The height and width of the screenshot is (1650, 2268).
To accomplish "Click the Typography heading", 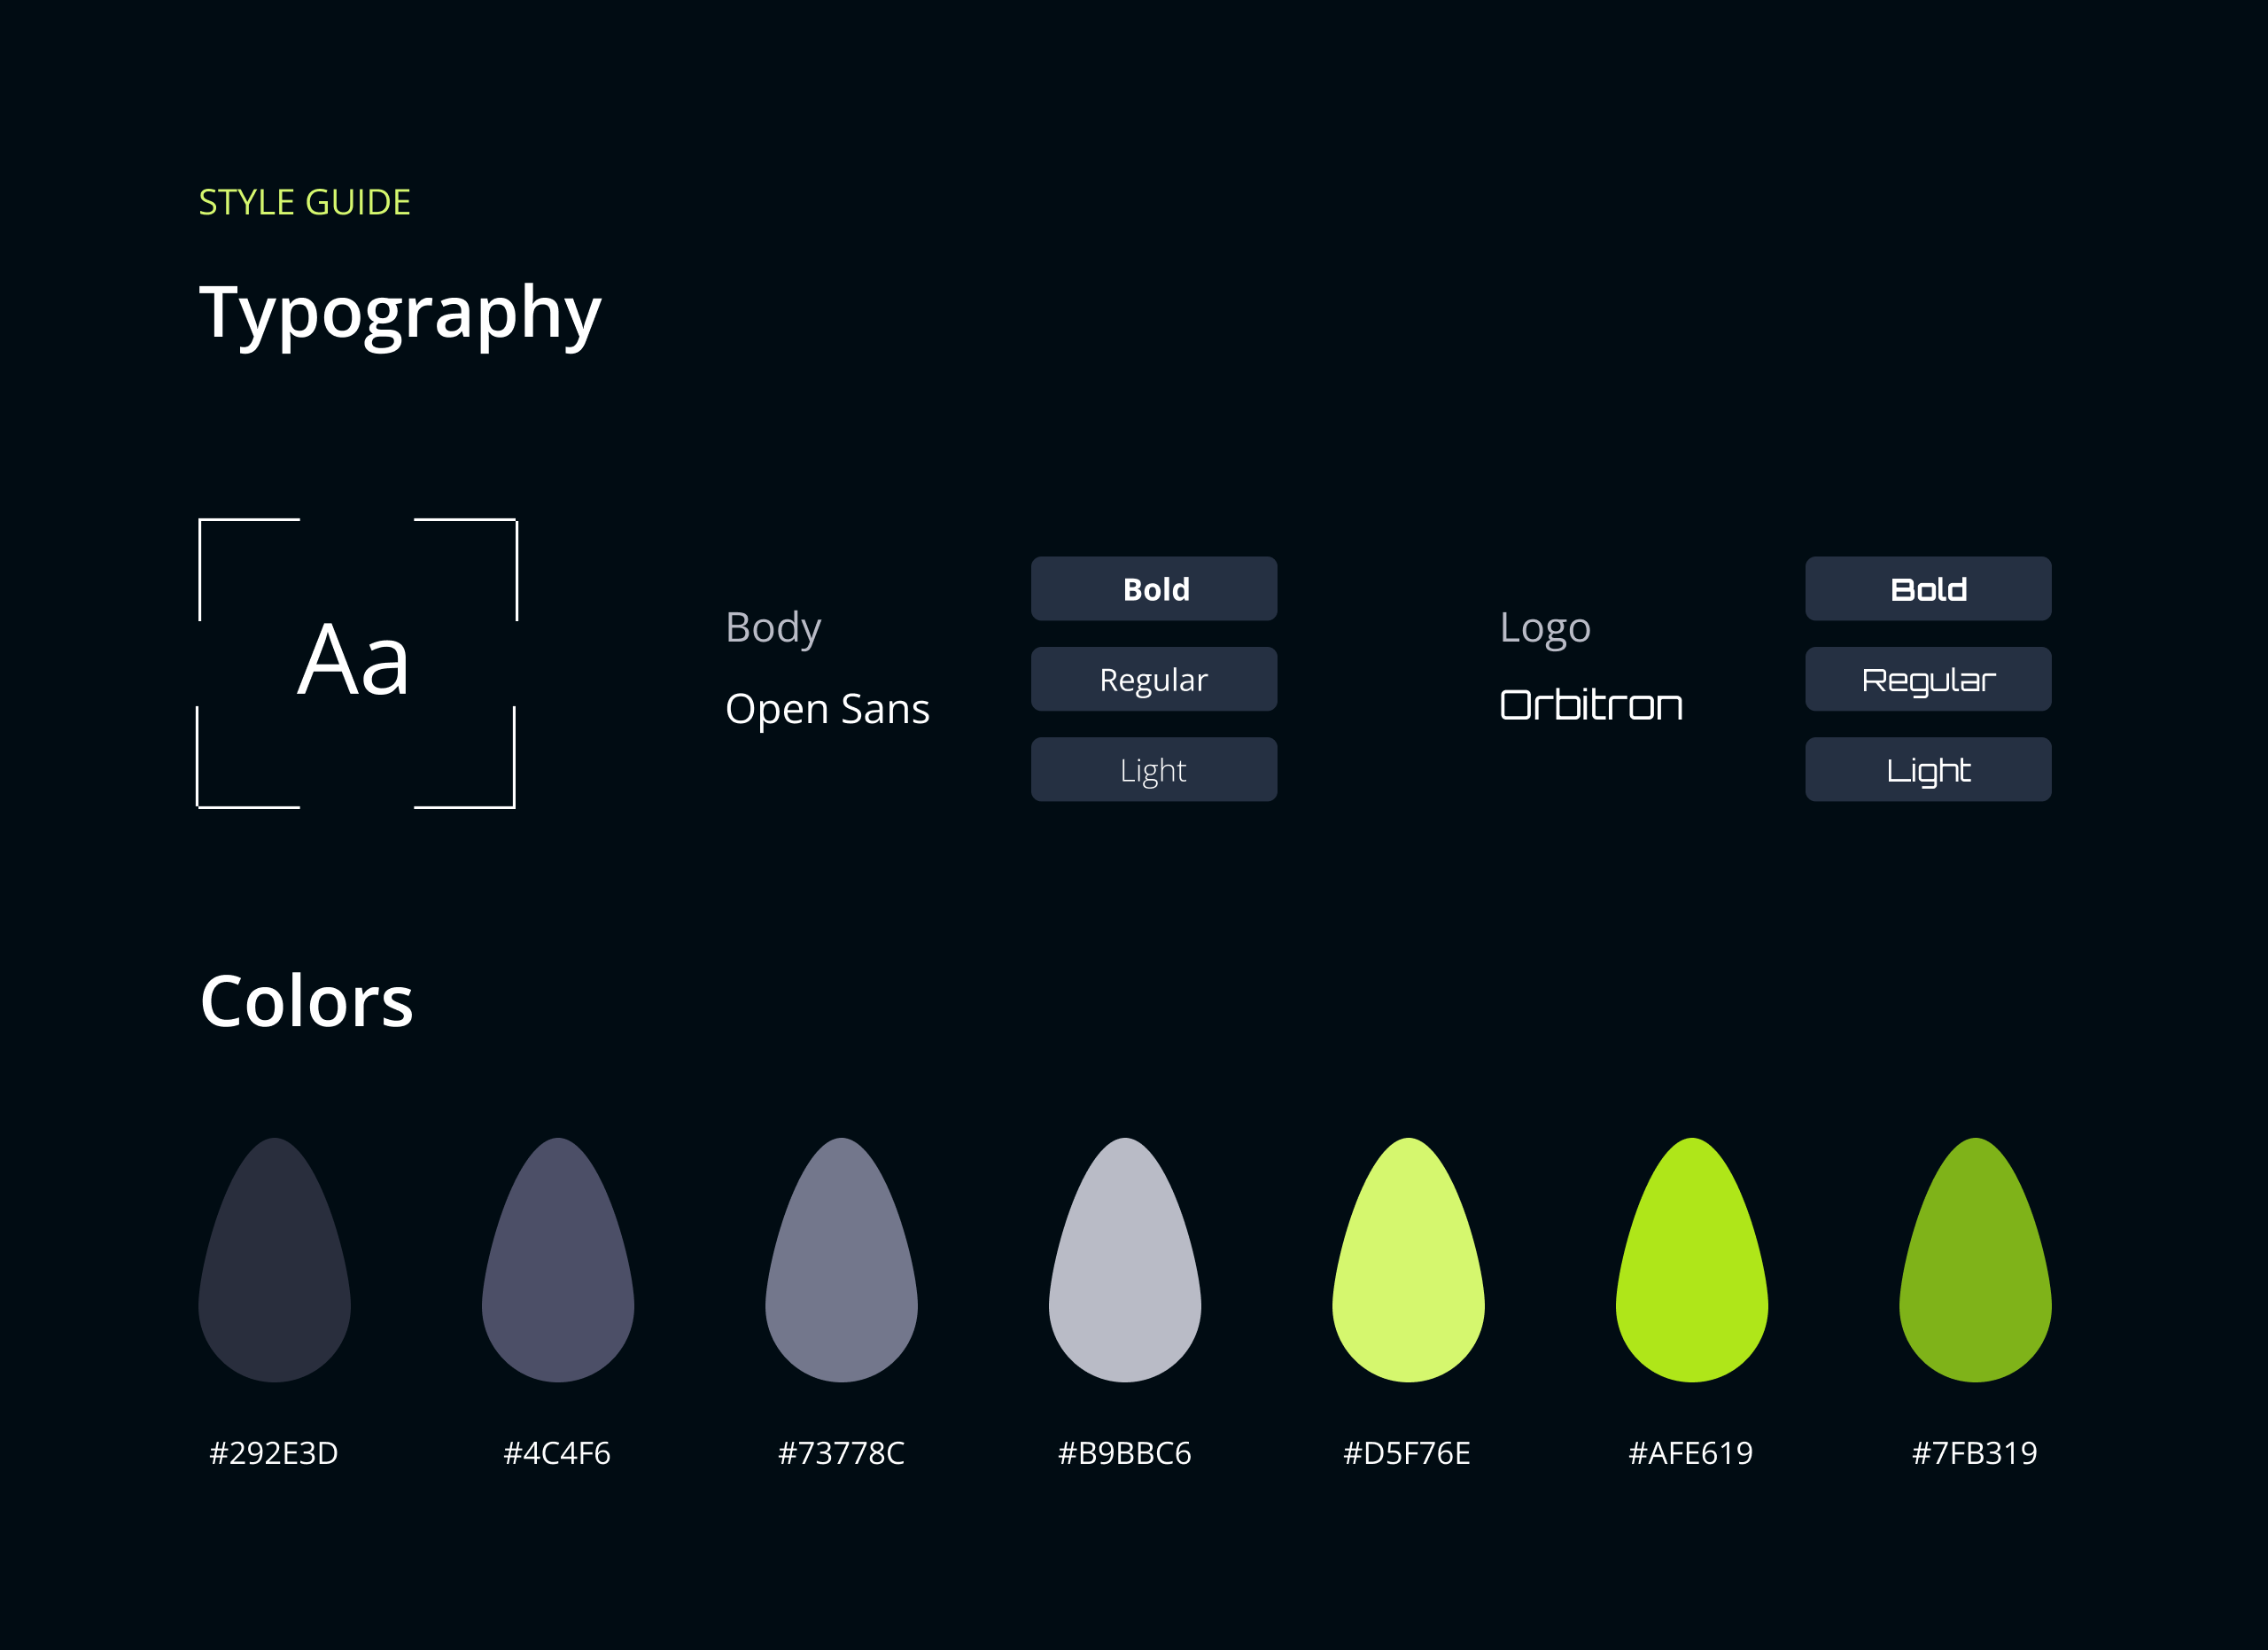I will pos(400,314).
